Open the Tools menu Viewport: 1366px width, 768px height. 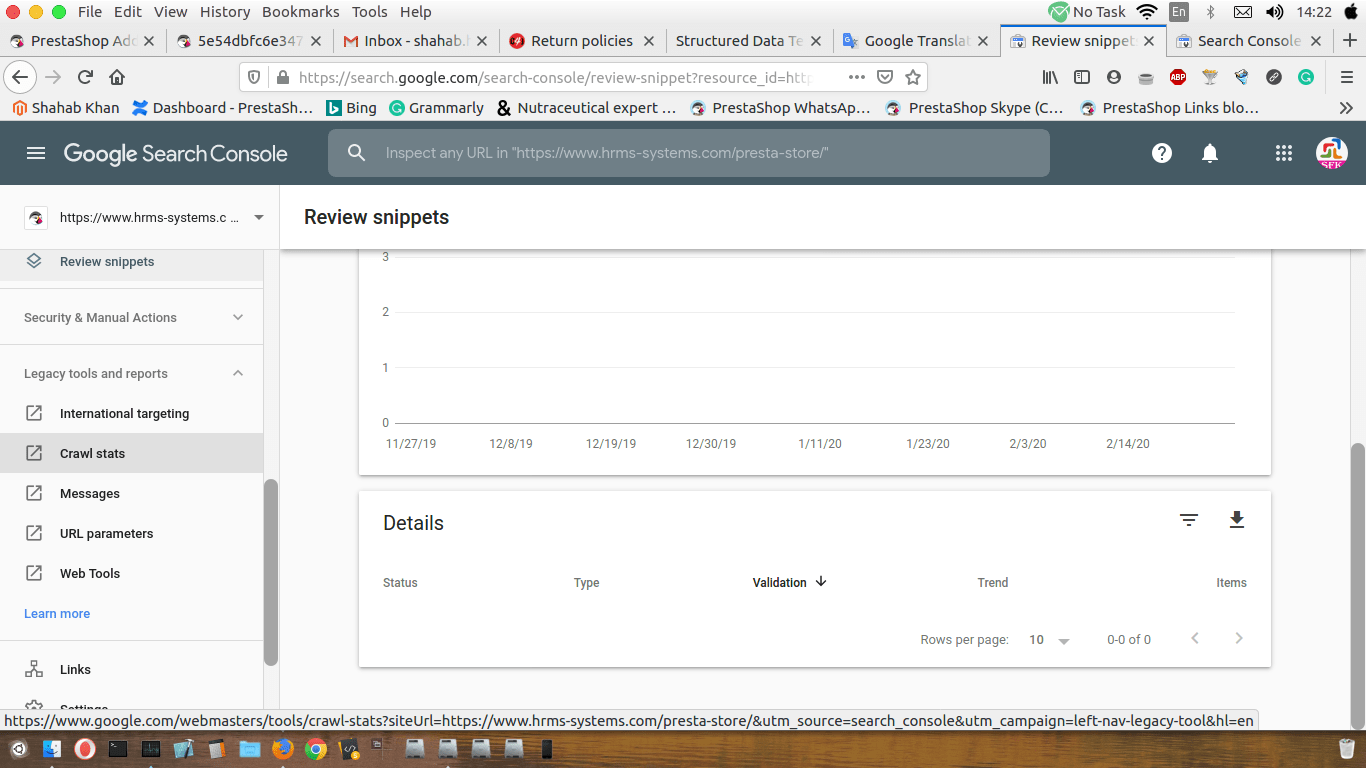tap(370, 12)
